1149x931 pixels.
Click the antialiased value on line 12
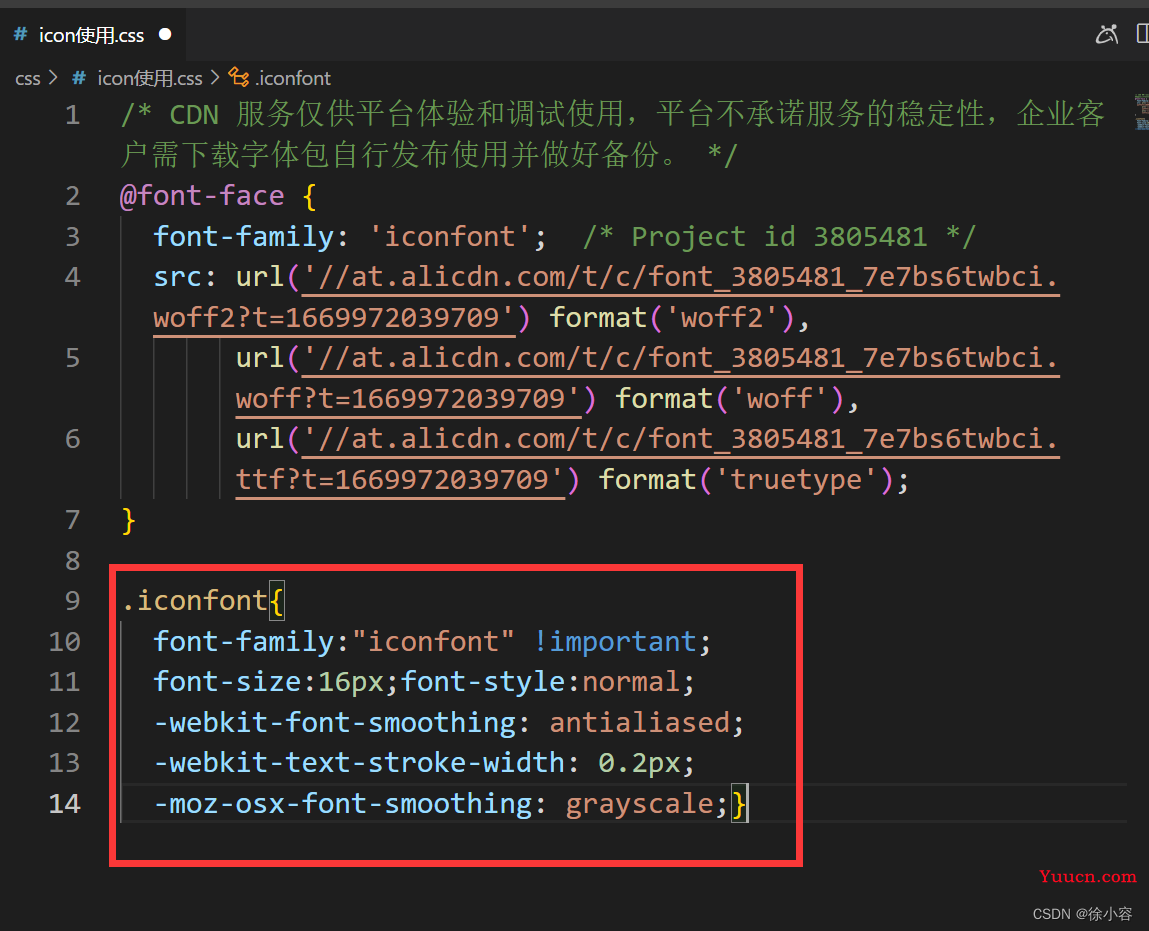click(x=639, y=723)
